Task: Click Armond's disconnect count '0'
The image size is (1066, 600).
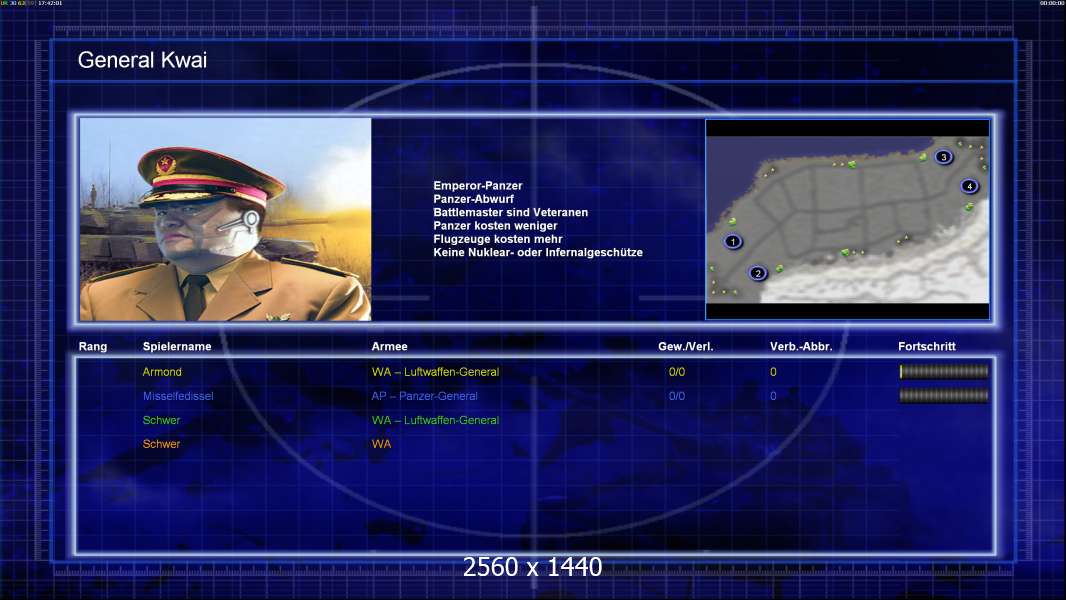Action: click(x=773, y=372)
